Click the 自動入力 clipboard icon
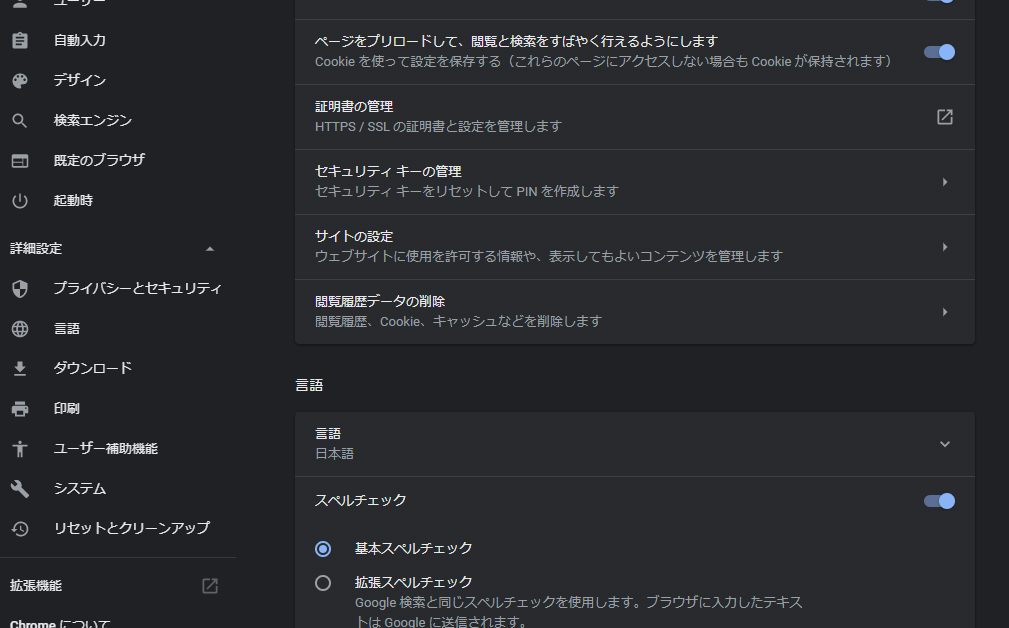This screenshot has height=628, width=1009. (20, 41)
